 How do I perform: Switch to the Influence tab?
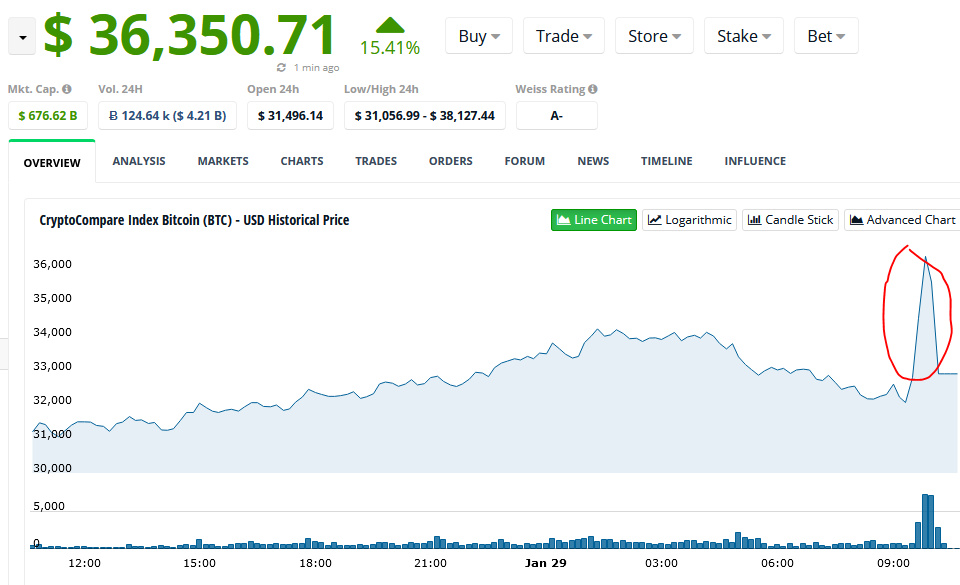(x=755, y=161)
